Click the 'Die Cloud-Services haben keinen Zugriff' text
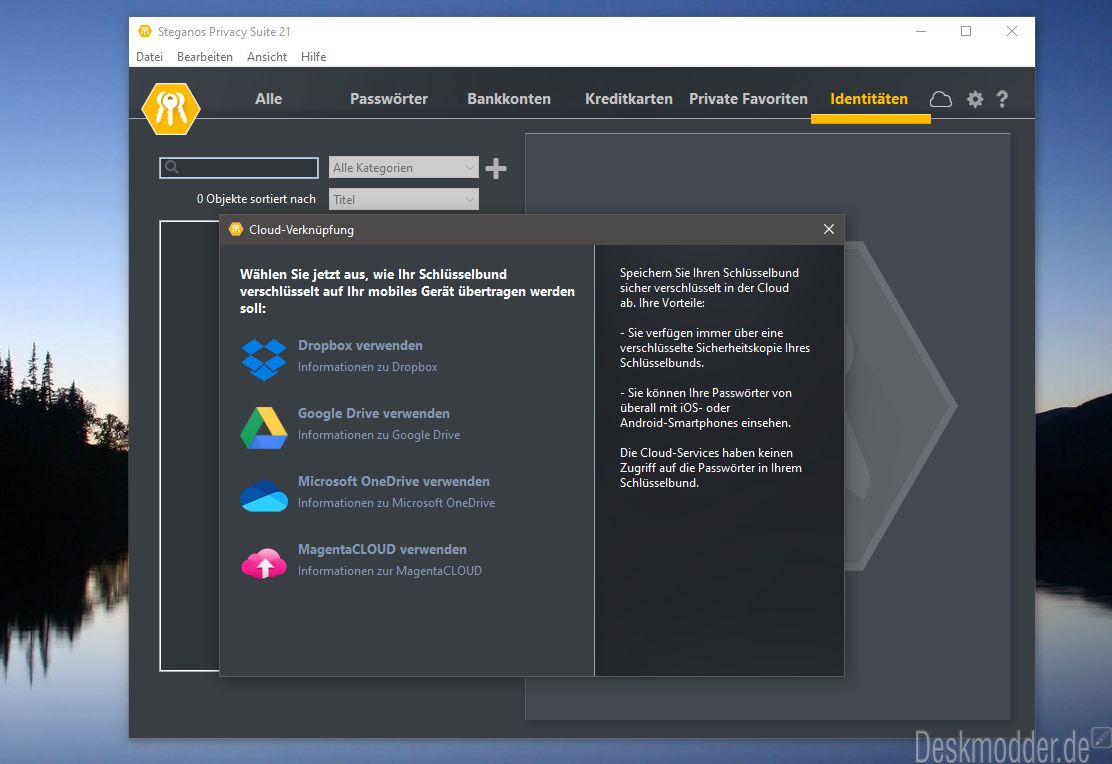Viewport: 1112px width, 764px height. coord(711,468)
